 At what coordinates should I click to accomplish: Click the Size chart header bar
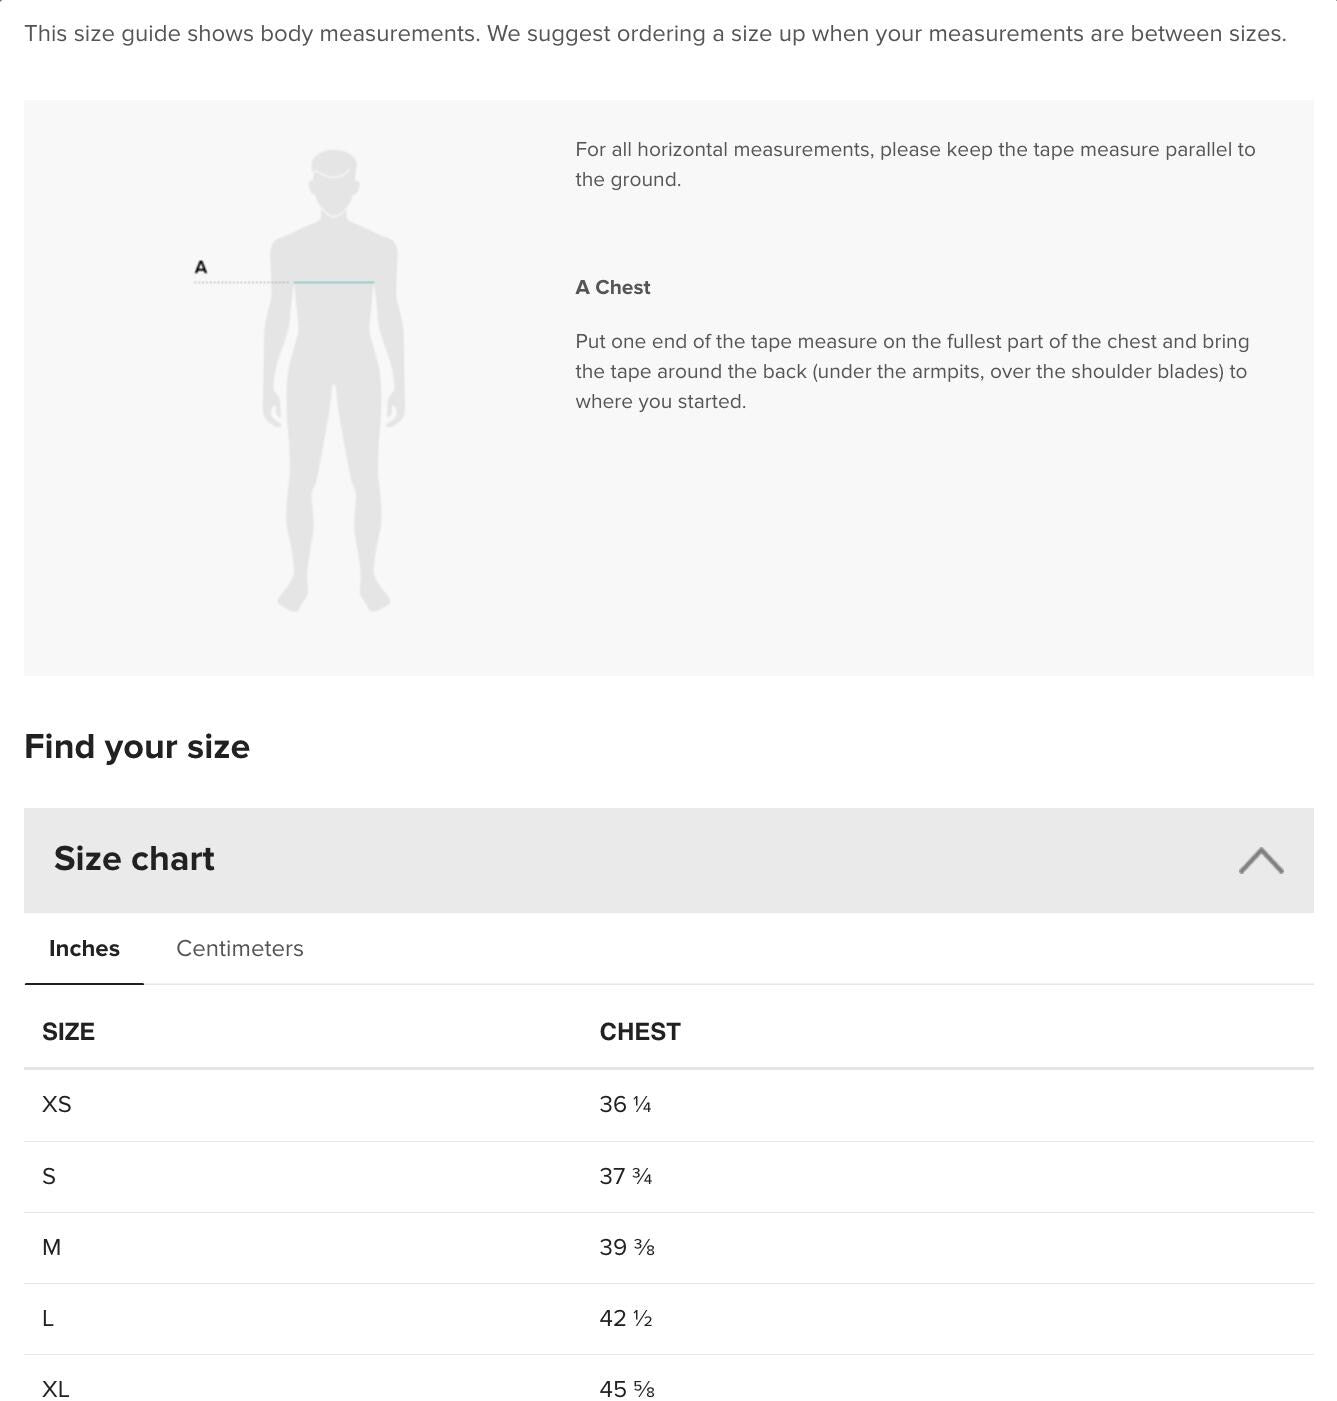click(x=669, y=860)
